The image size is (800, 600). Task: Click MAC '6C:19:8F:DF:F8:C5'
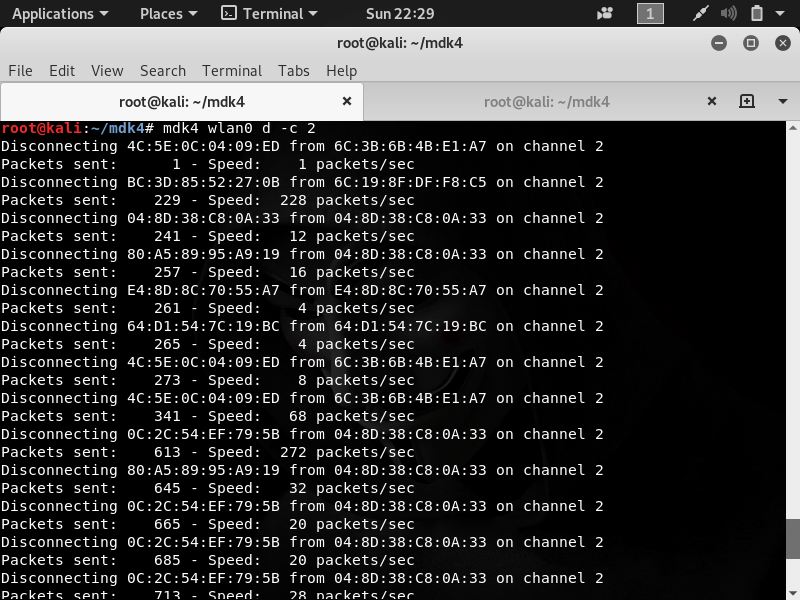pyautogui.click(x=410, y=182)
